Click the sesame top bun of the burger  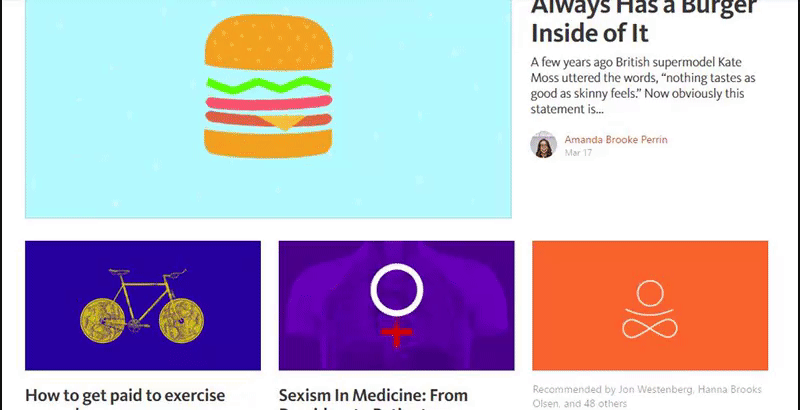269,42
